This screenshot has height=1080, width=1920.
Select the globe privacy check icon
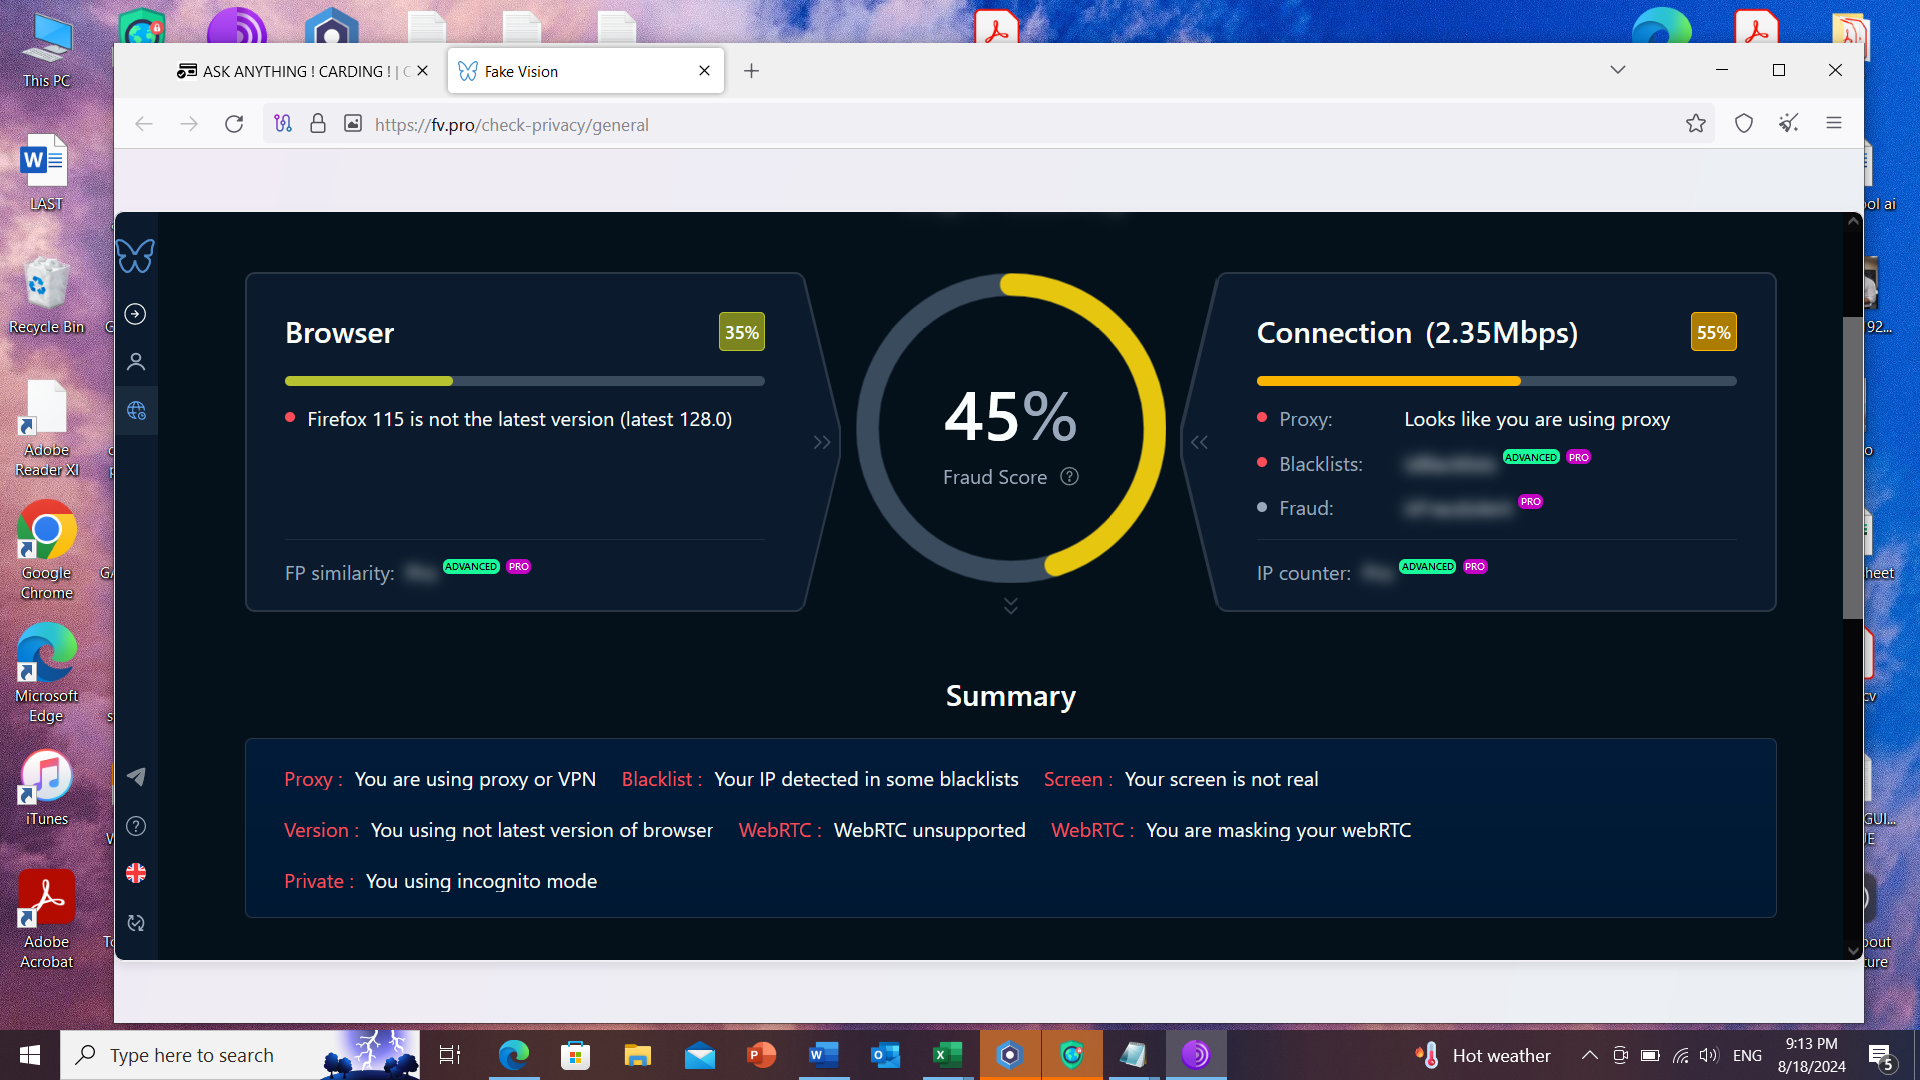pyautogui.click(x=136, y=411)
